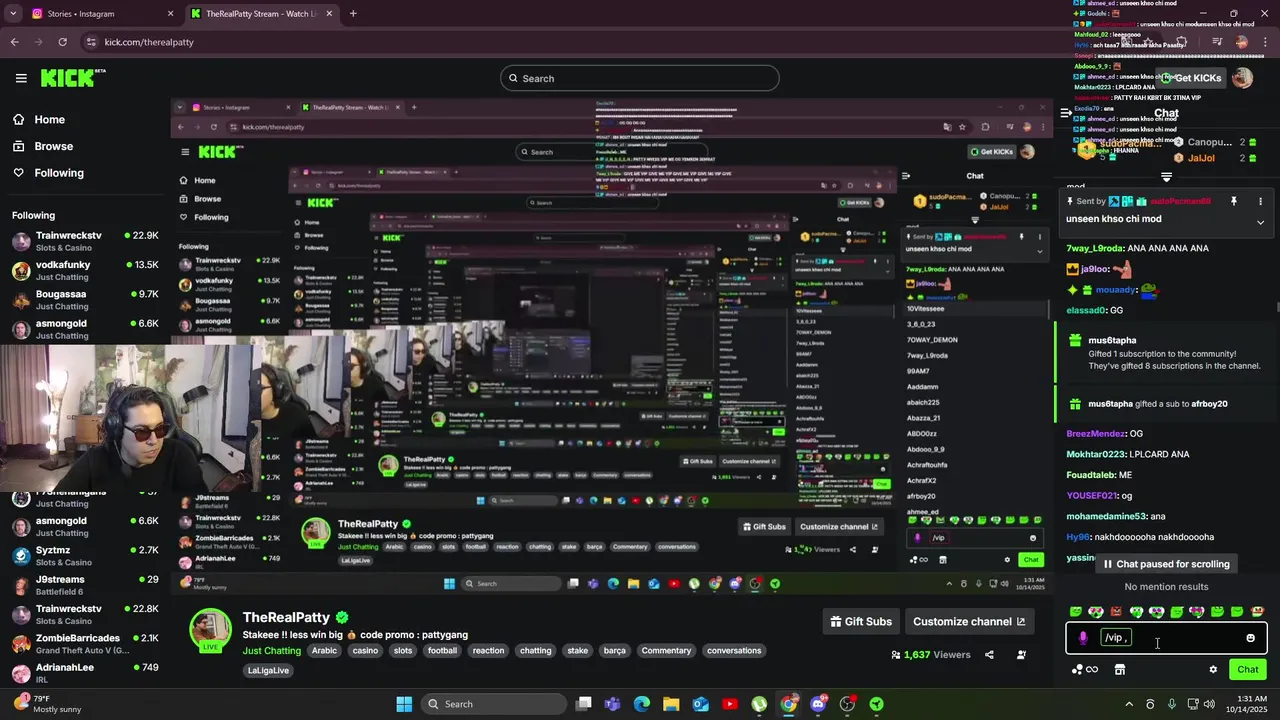Open the chat shop storefront icon

pos(1120,670)
